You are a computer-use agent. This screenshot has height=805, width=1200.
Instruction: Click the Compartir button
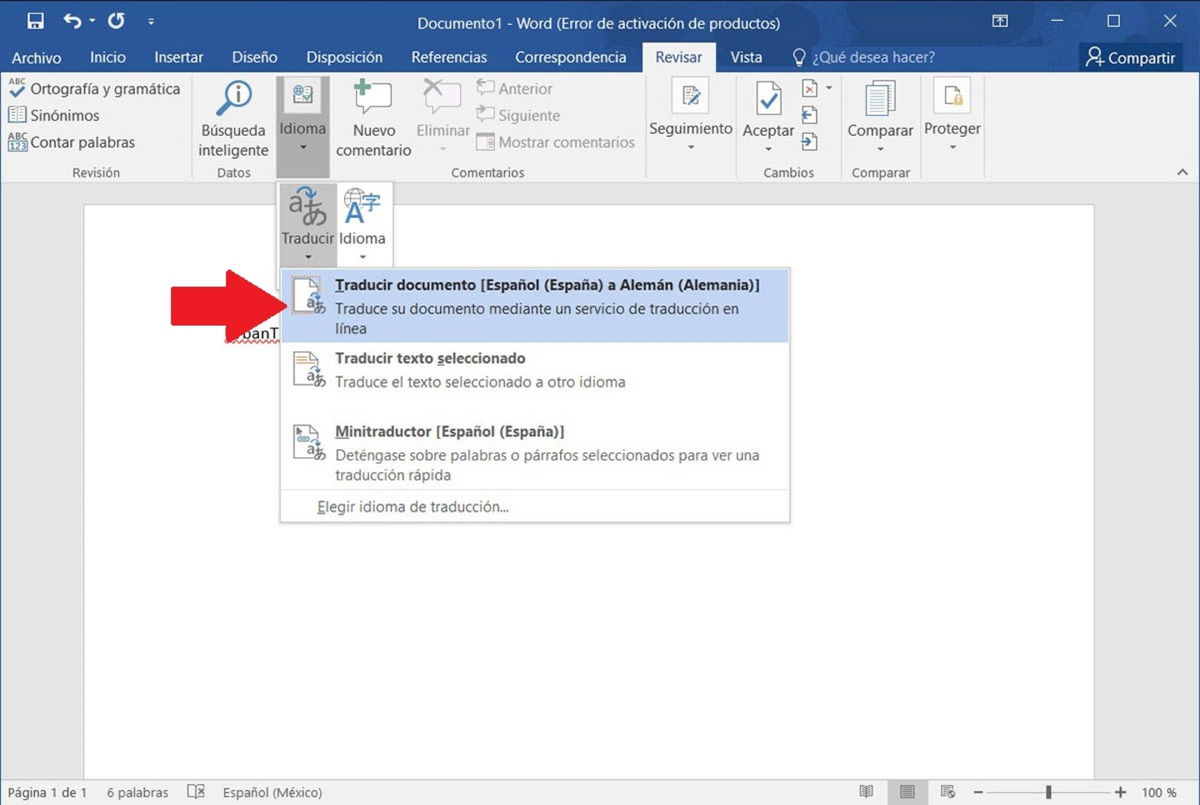[1130, 57]
